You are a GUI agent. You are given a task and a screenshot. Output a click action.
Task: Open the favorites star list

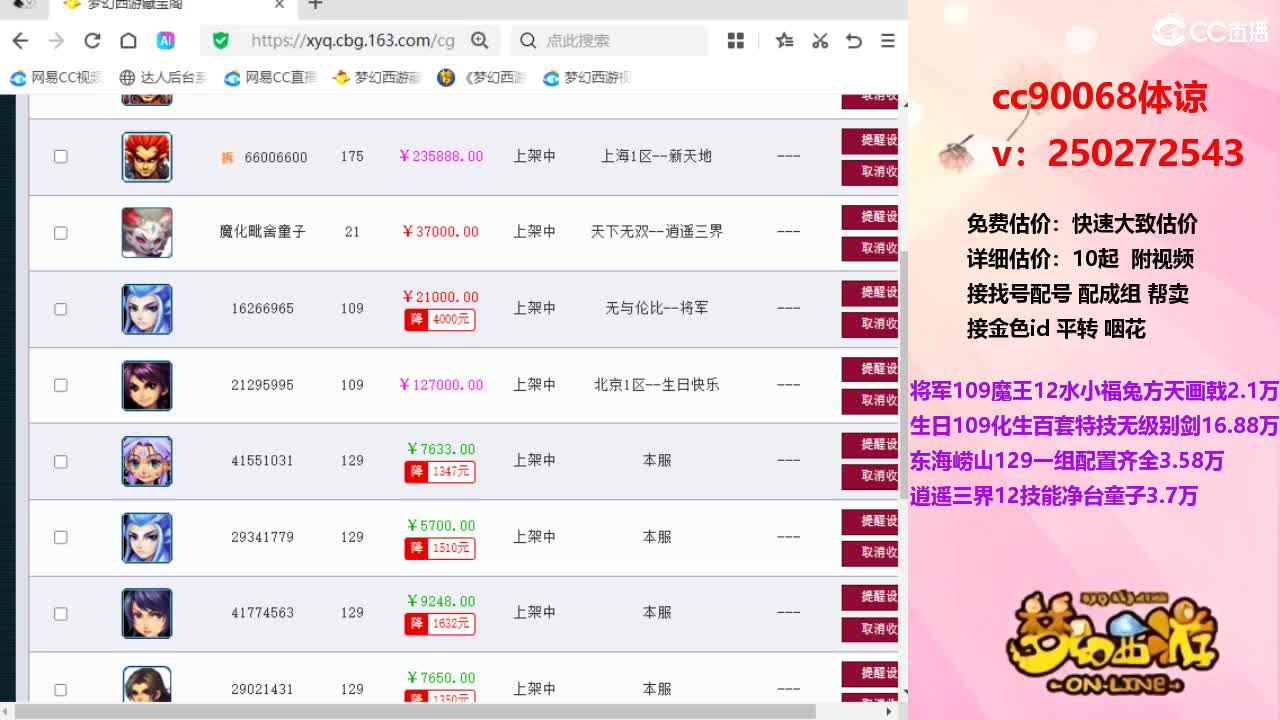[785, 41]
